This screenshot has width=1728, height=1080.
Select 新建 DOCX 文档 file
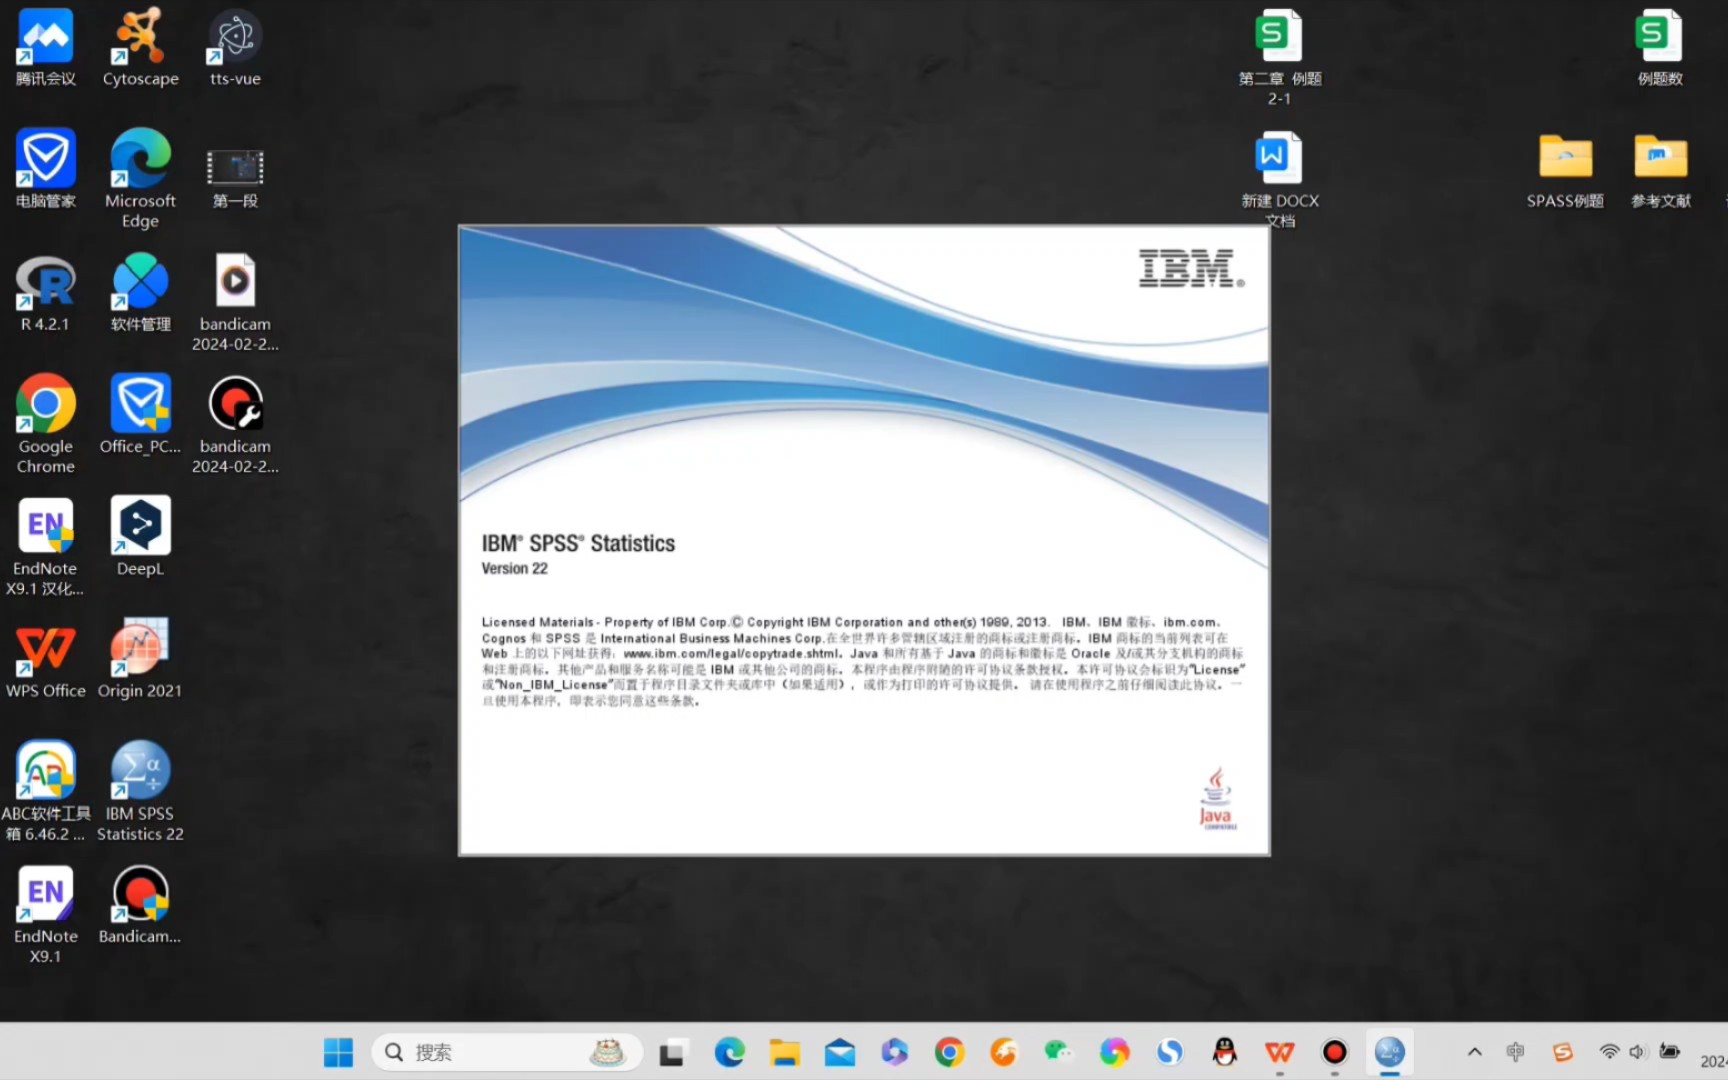click(x=1279, y=180)
